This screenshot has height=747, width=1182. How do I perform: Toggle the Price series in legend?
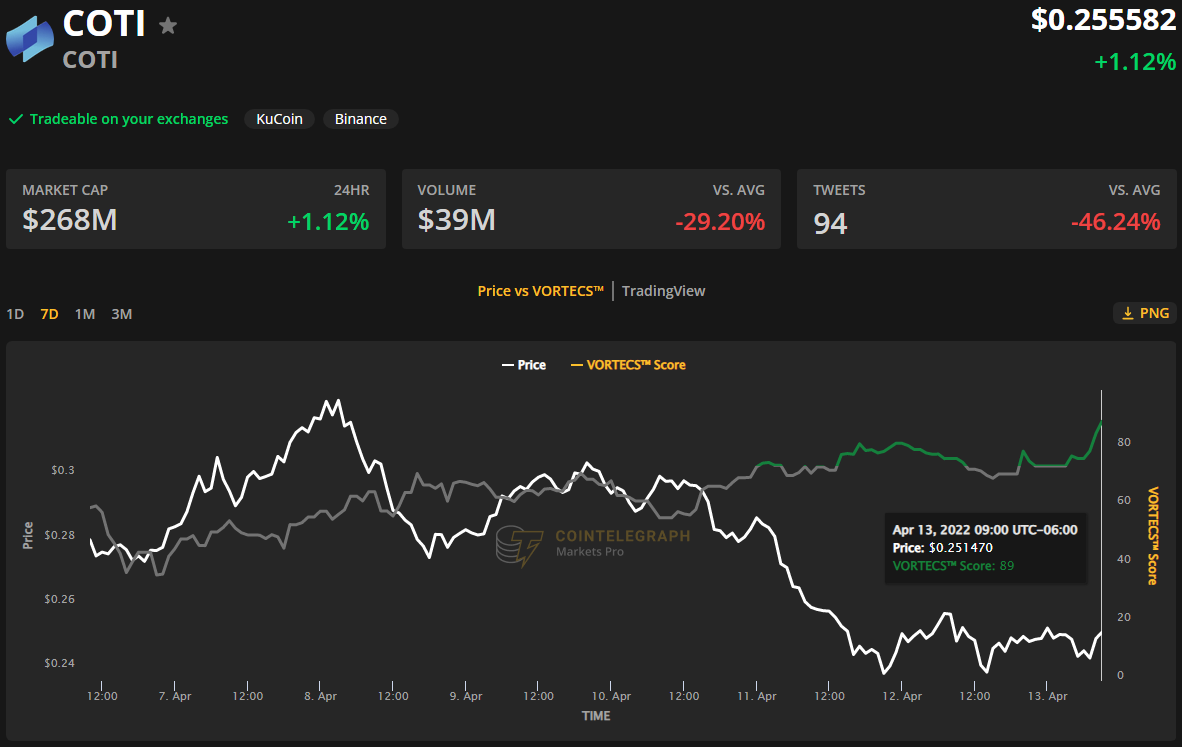pos(523,365)
